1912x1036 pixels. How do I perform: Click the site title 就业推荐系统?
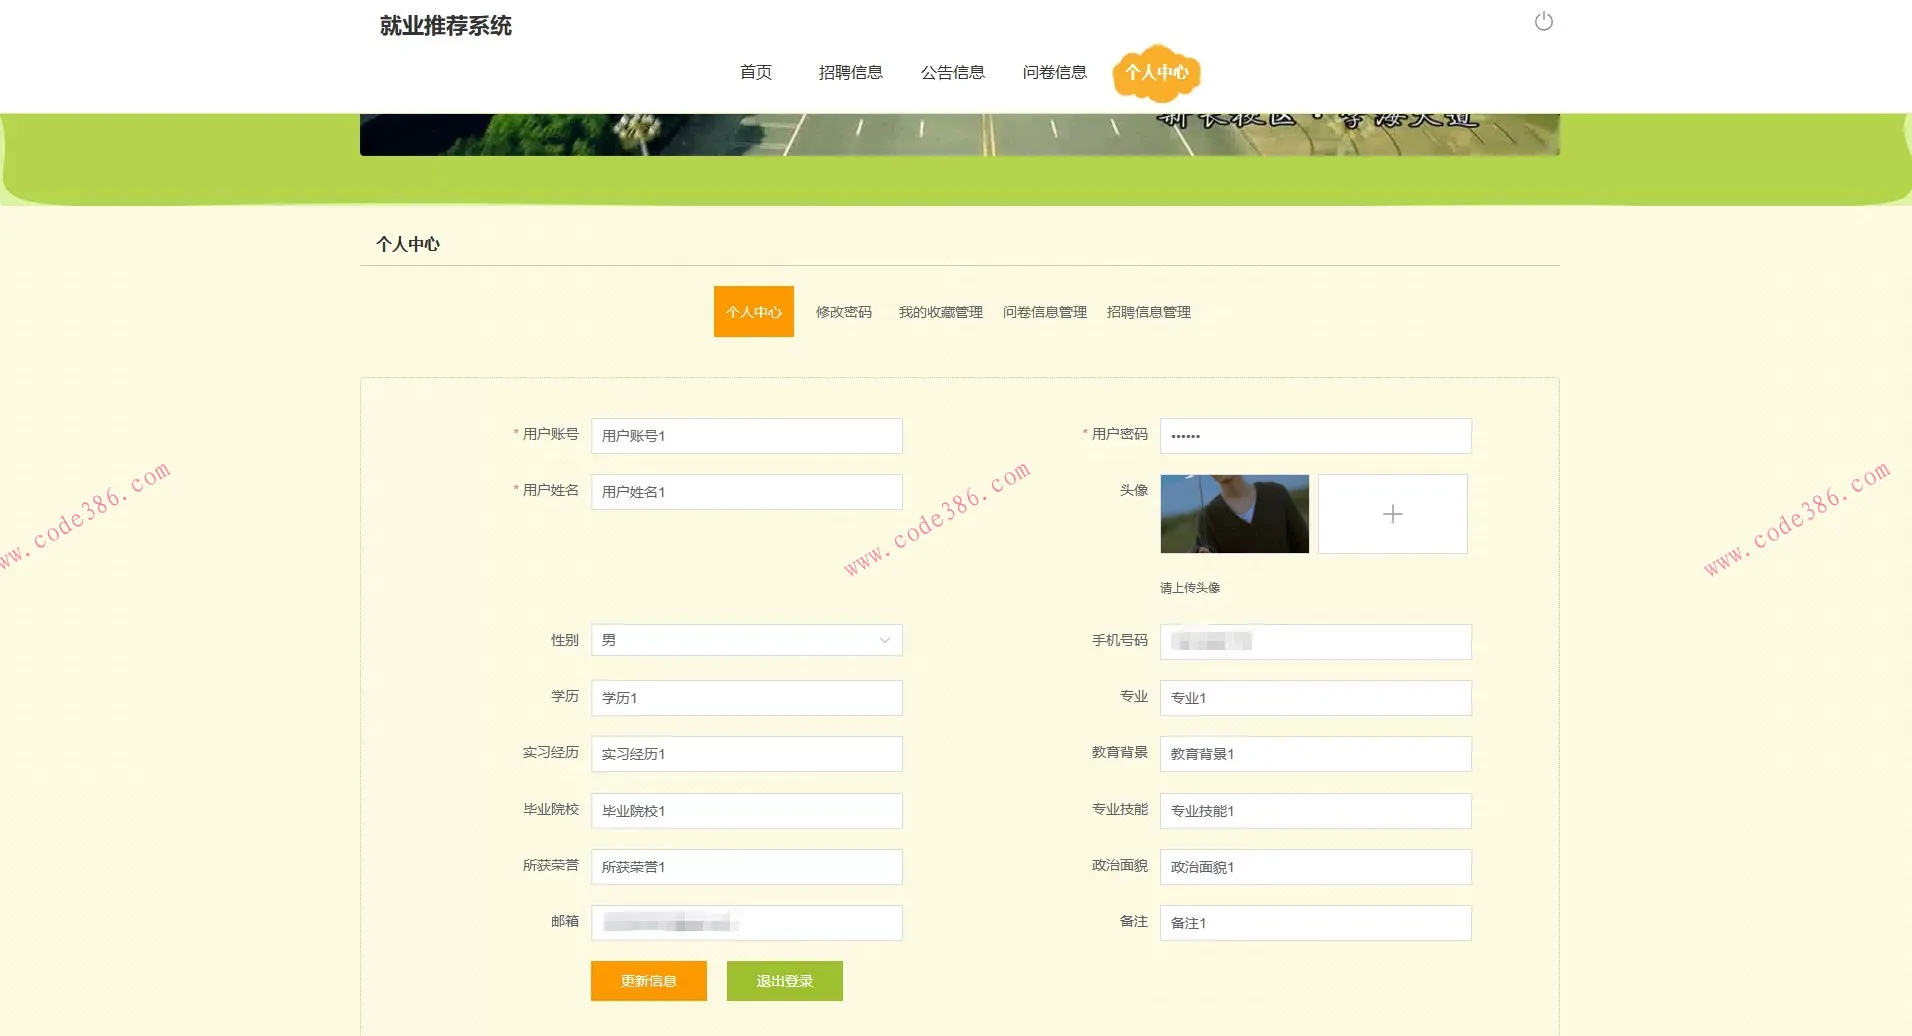[x=445, y=26]
